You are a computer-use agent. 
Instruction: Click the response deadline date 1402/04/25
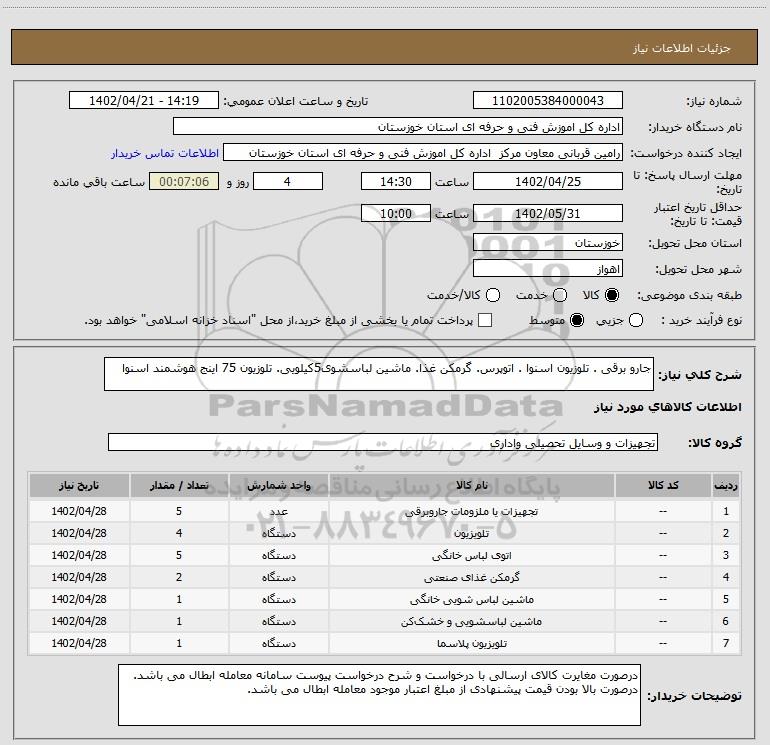pos(548,182)
